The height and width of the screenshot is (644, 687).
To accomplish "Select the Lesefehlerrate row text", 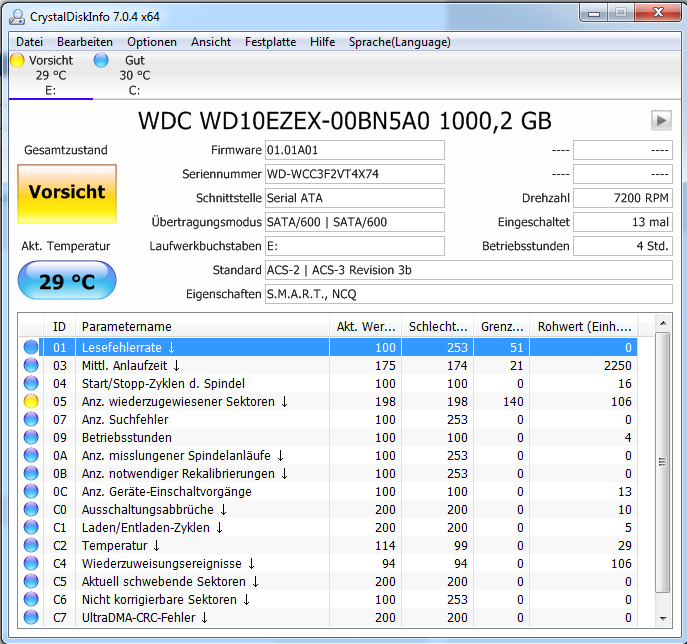I will pyautogui.click(x=128, y=347).
